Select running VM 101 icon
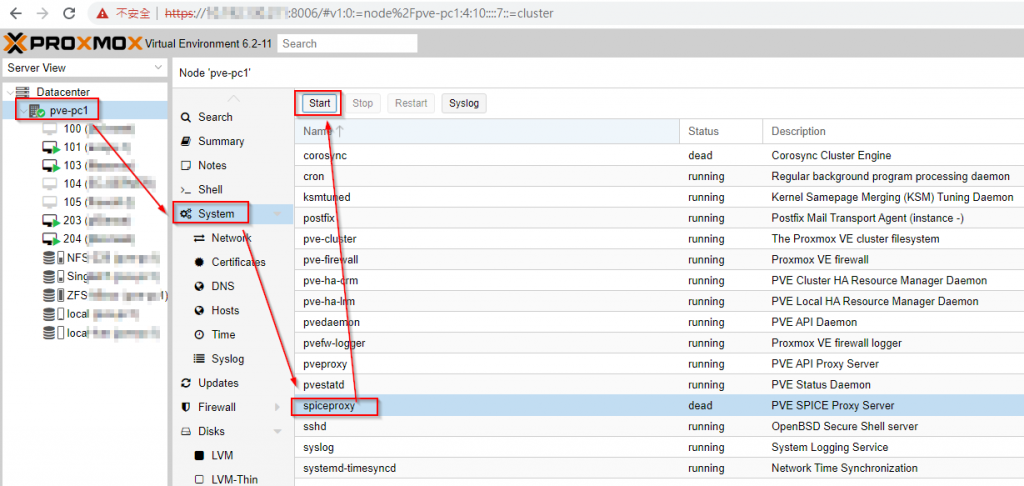Image resolution: width=1024 pixels, height=486 pixels. 50,147
